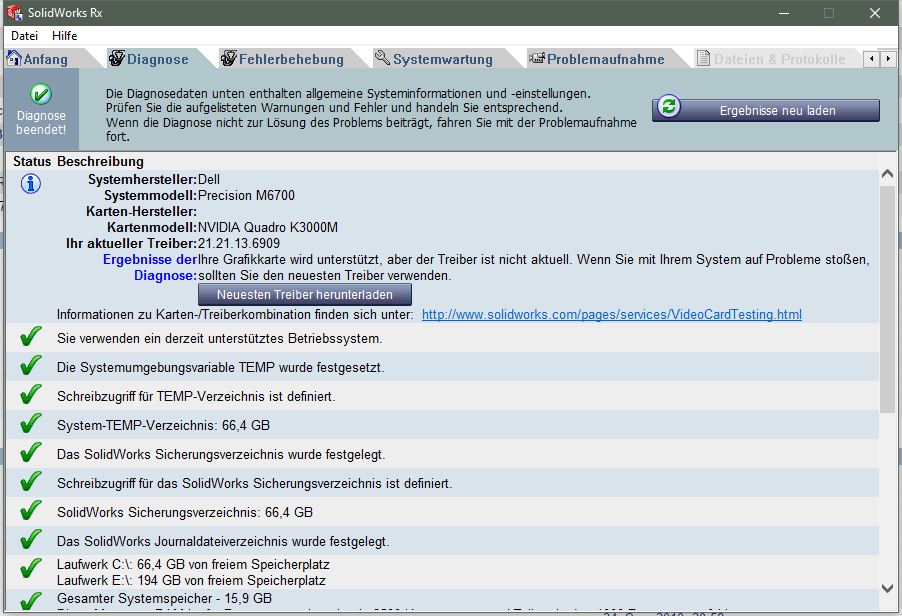Viewport: 902px width, 616px height.
Task: Open the Dateien & Protokolle tab
Action: (x=779, y=59)
